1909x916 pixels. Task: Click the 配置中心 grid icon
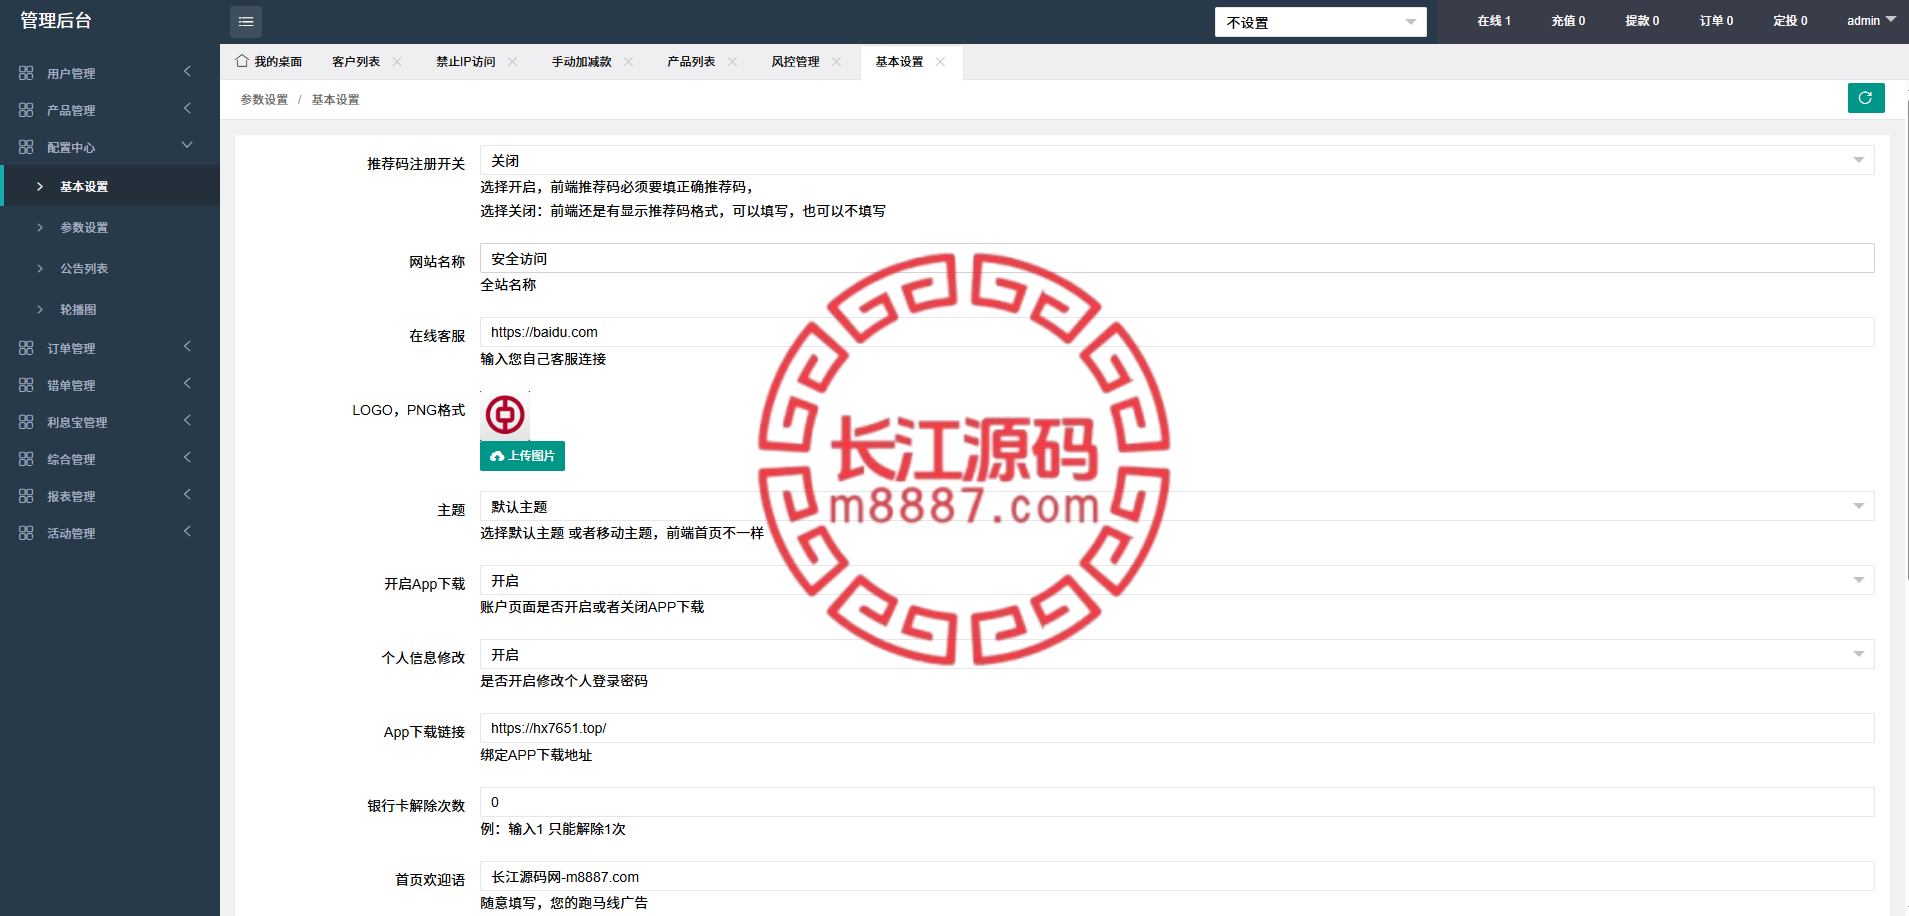(26, 147)
